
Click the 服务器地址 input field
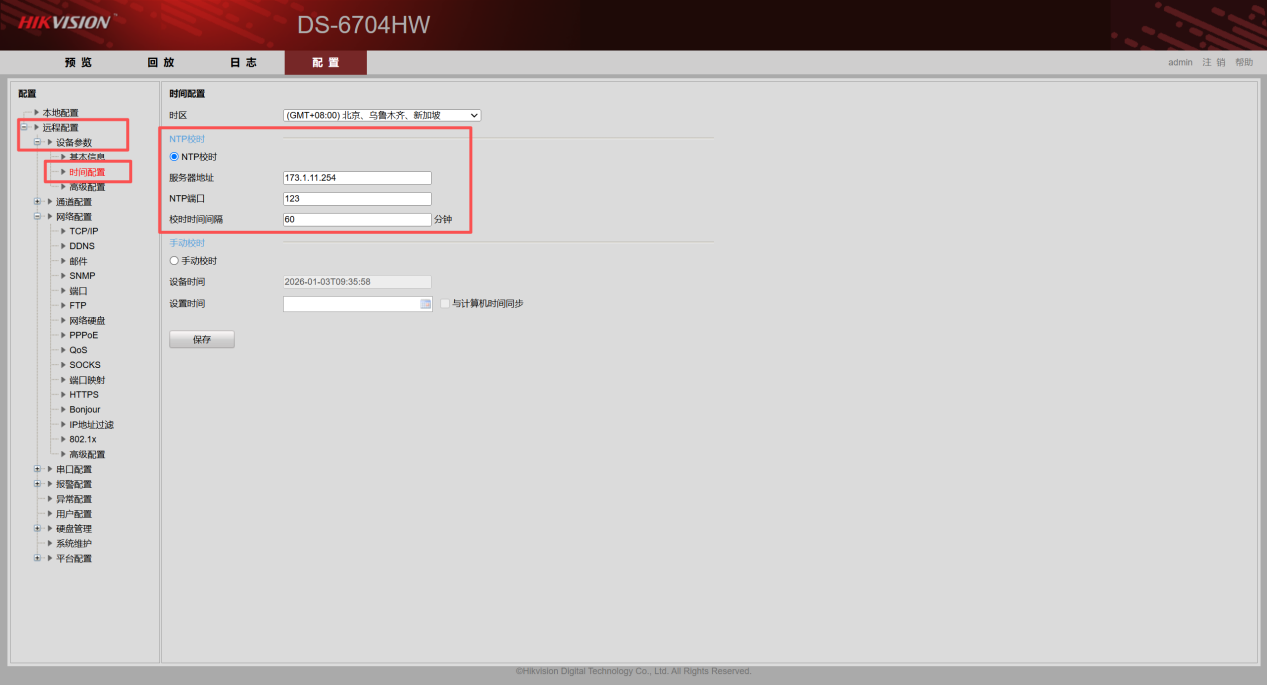click(x=357, y=178)
